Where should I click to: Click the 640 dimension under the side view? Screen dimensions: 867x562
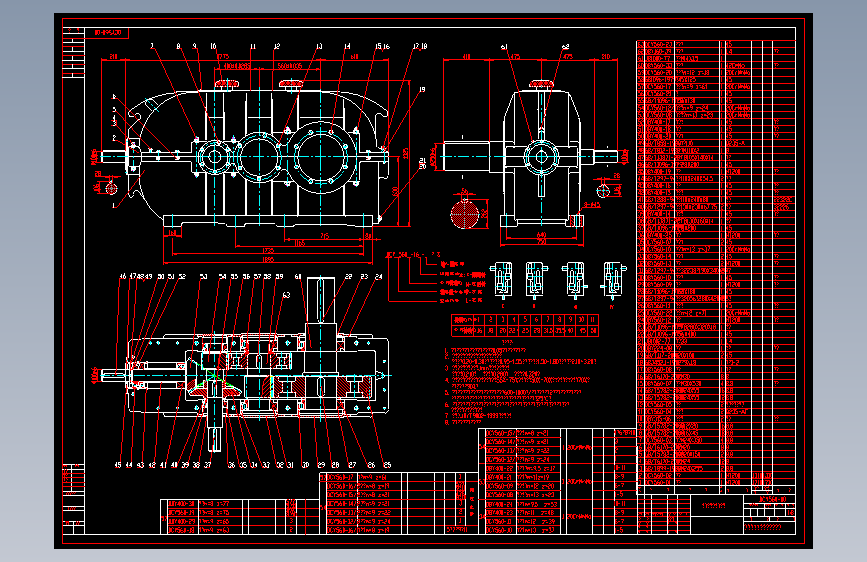point(541,235)
